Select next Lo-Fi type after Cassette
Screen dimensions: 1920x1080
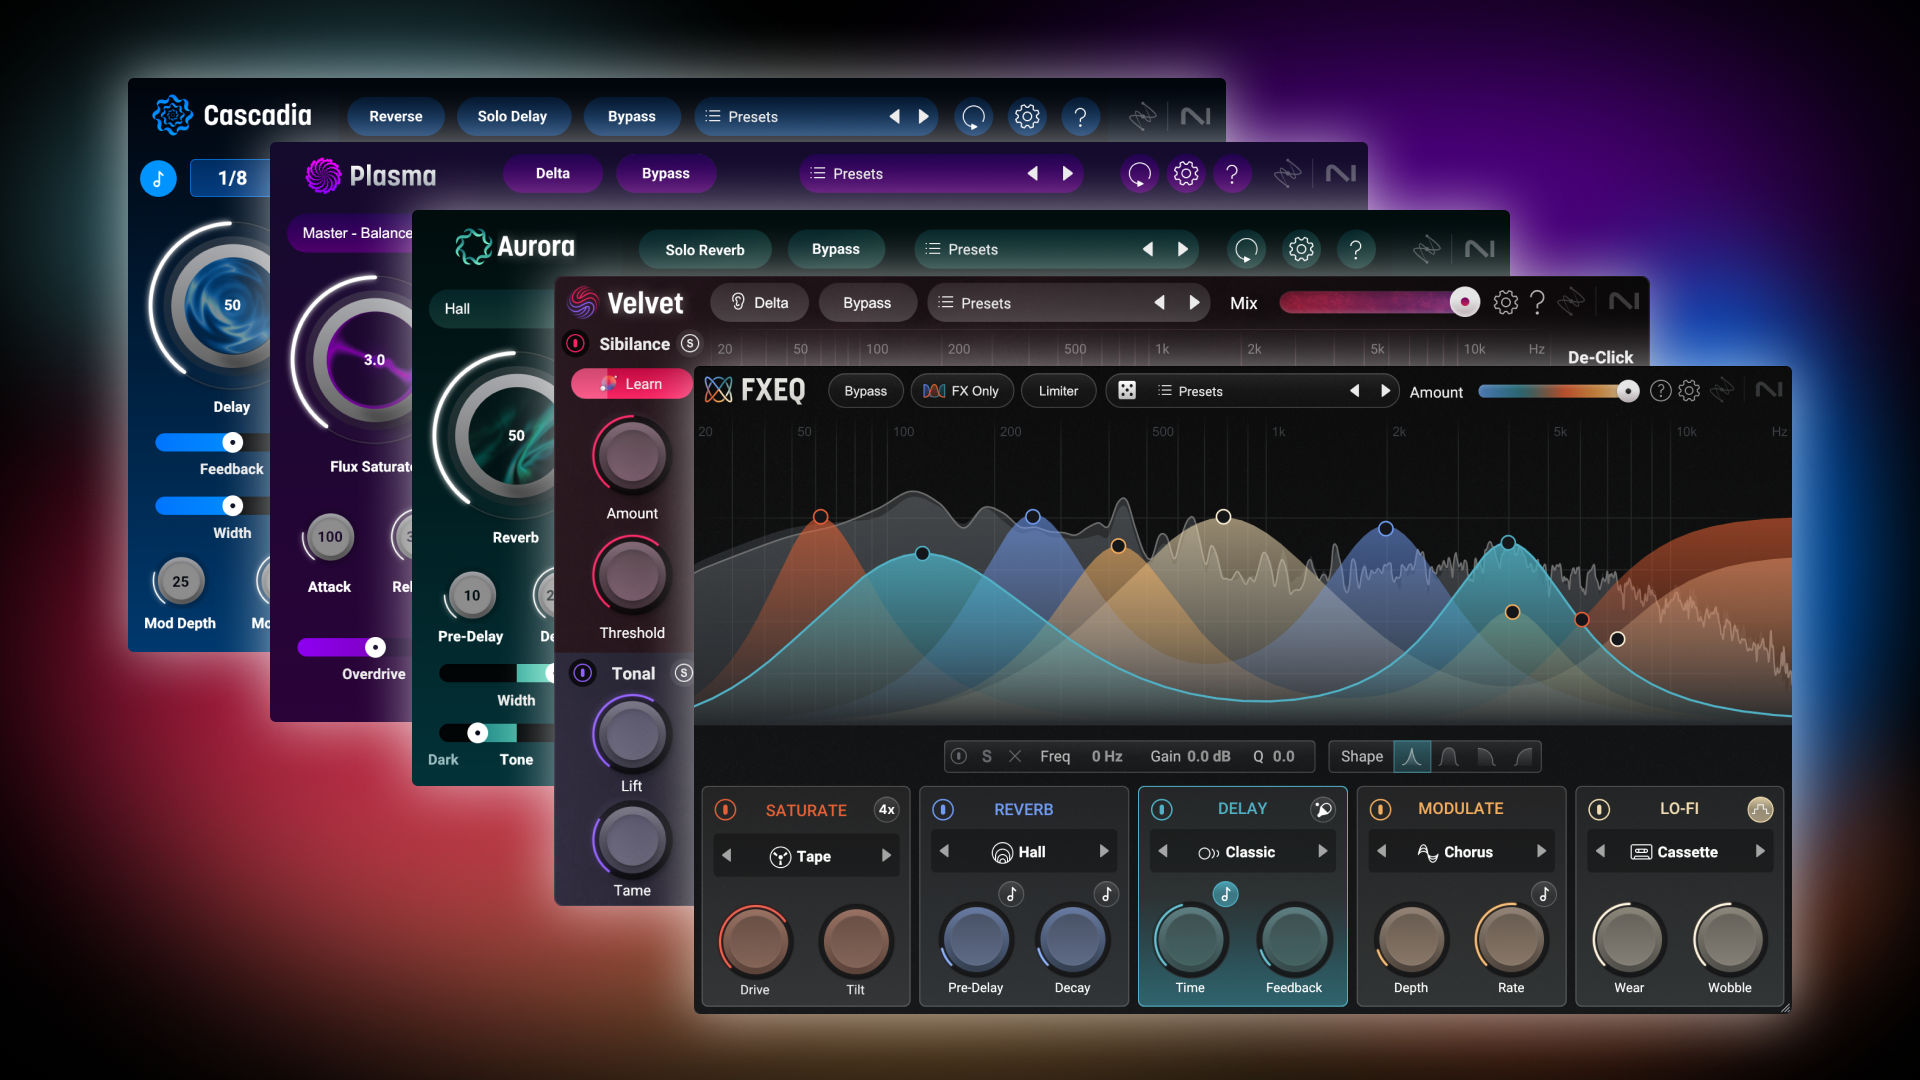(1760, 851)
